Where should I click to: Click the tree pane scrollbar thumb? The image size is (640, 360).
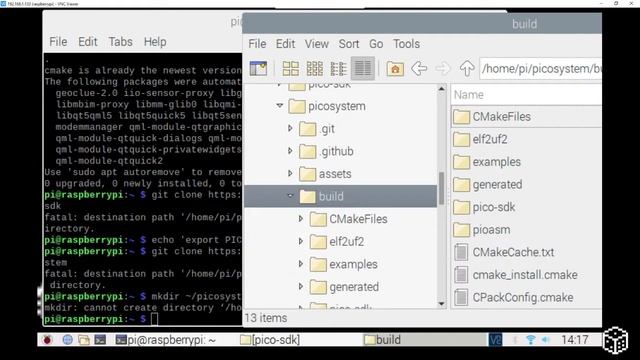(441, 189)
